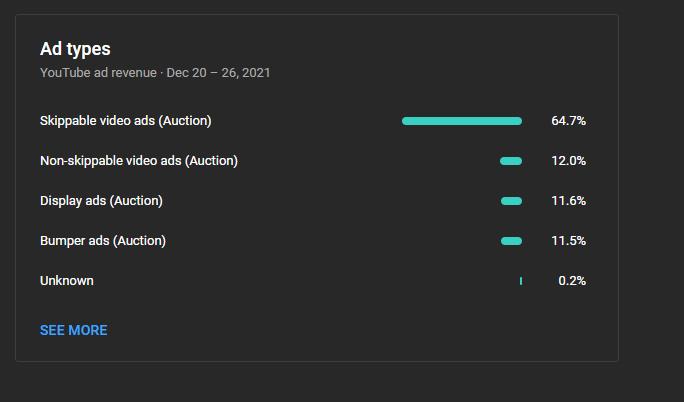
Task: Click the 11.6% percentage value
Action: pos(568,201)
